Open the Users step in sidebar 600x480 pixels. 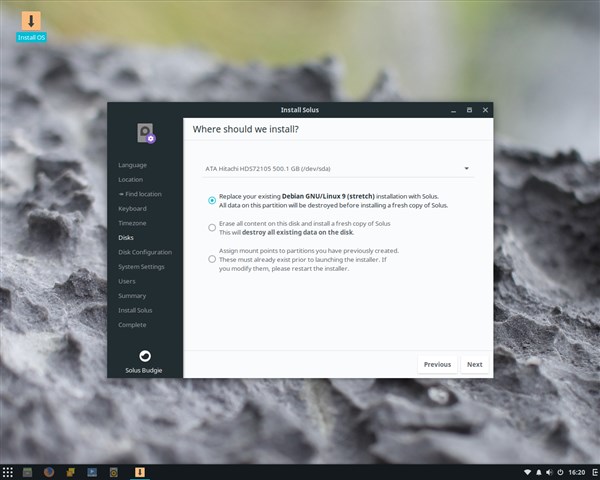[128, 281]
